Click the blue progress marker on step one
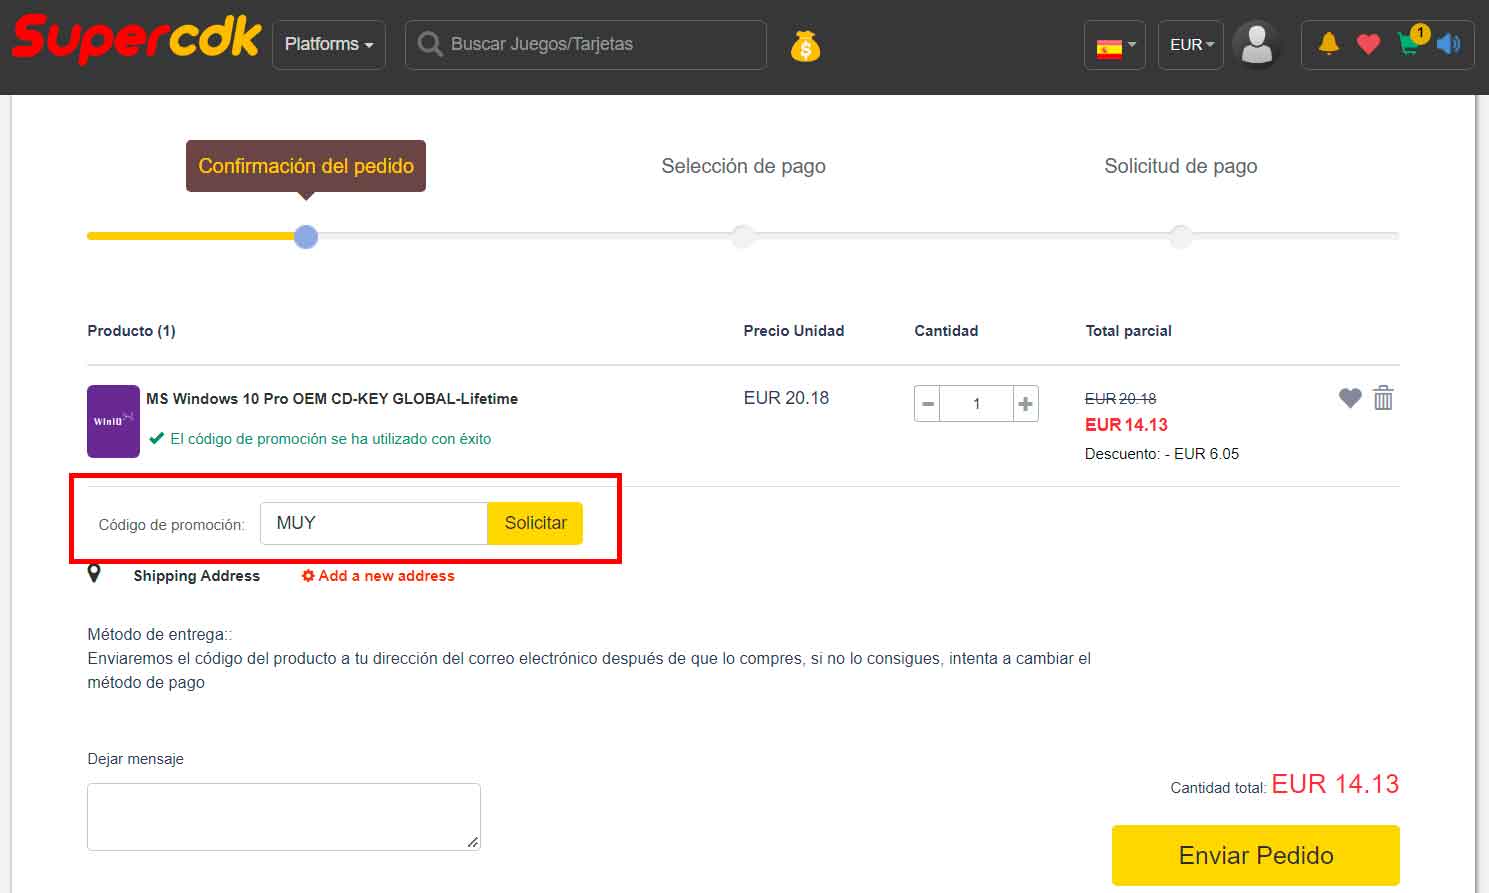Viewport: 1489px width, 893px height. pyautogui.click(x=306, y=237)
